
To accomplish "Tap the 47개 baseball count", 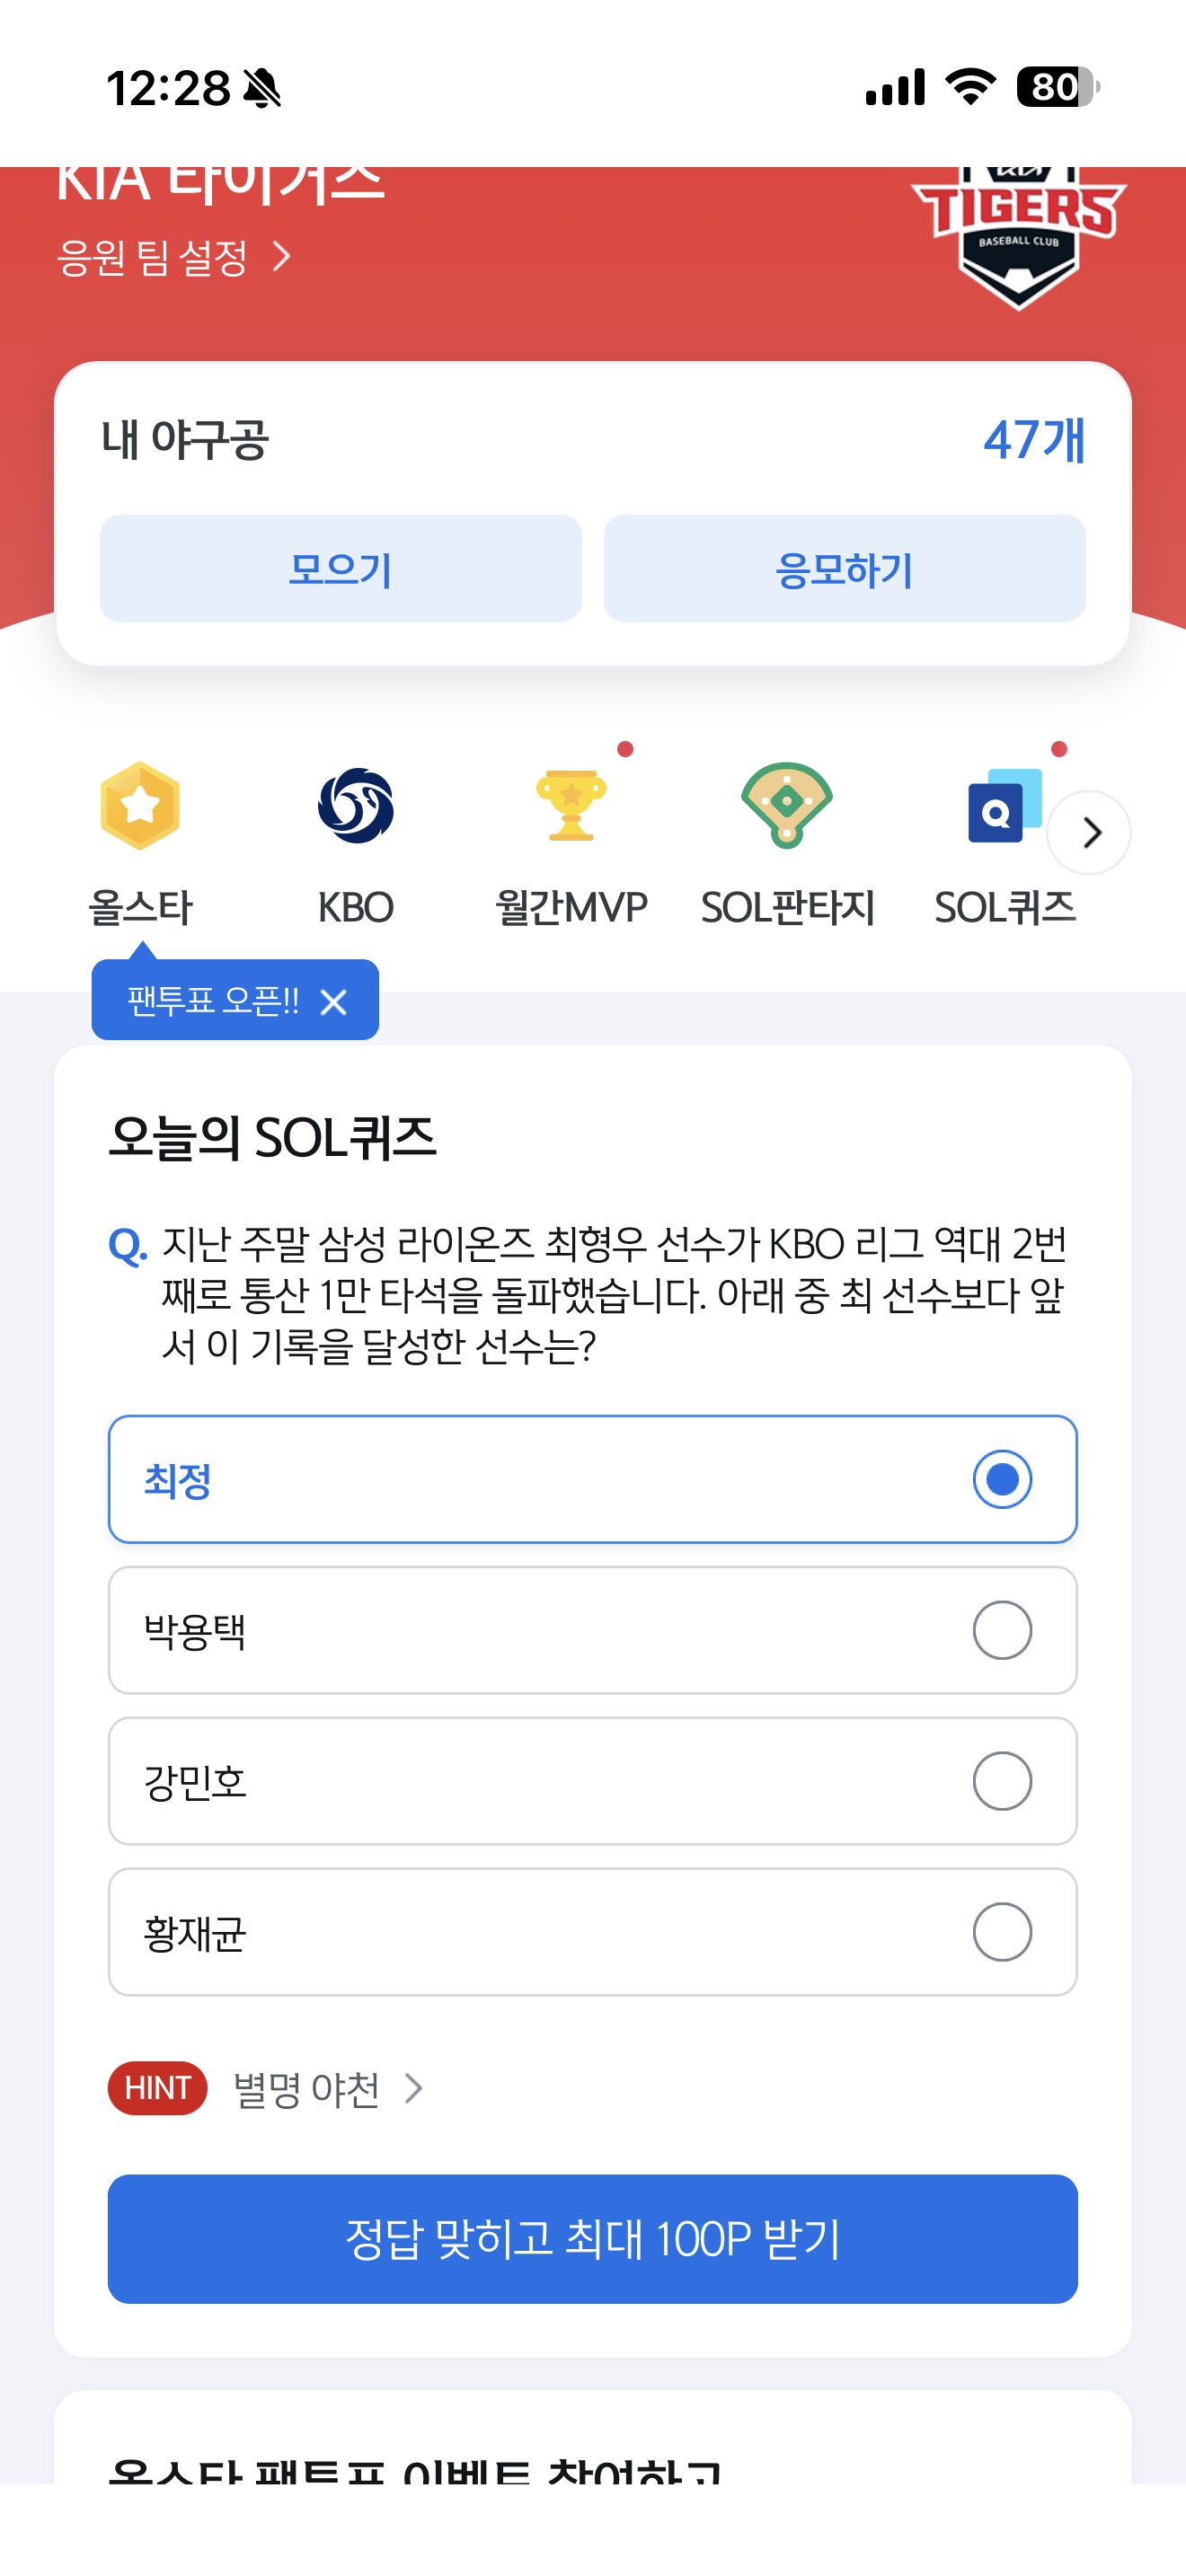I will click(x=1034, y=440).
